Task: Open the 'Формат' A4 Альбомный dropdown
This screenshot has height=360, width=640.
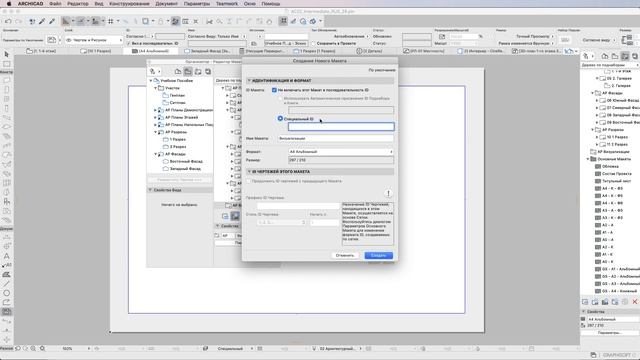Action: [x=341, y=151]
